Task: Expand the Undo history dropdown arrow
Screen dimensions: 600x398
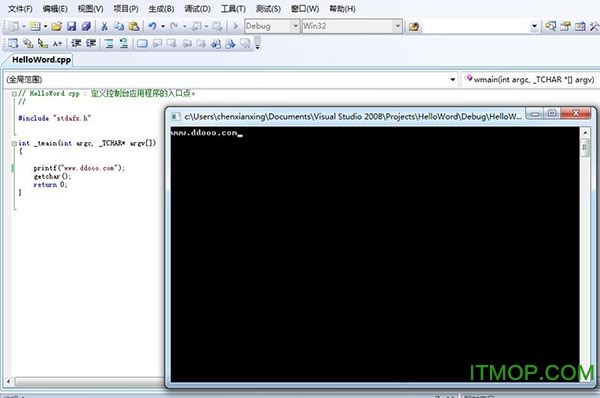Action: click(x=163, y=26)
